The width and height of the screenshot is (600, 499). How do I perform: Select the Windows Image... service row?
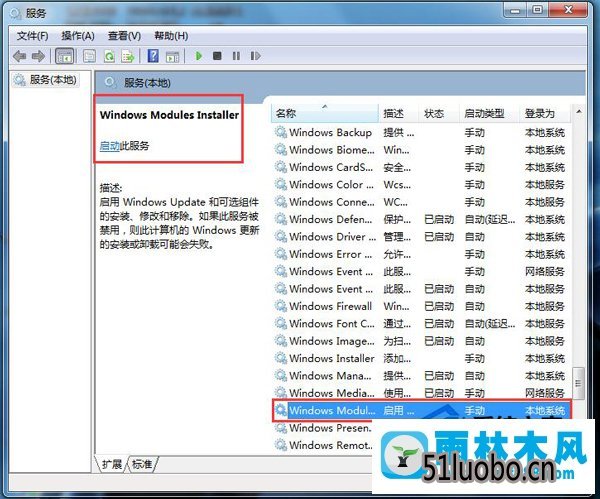pos(421,341)
